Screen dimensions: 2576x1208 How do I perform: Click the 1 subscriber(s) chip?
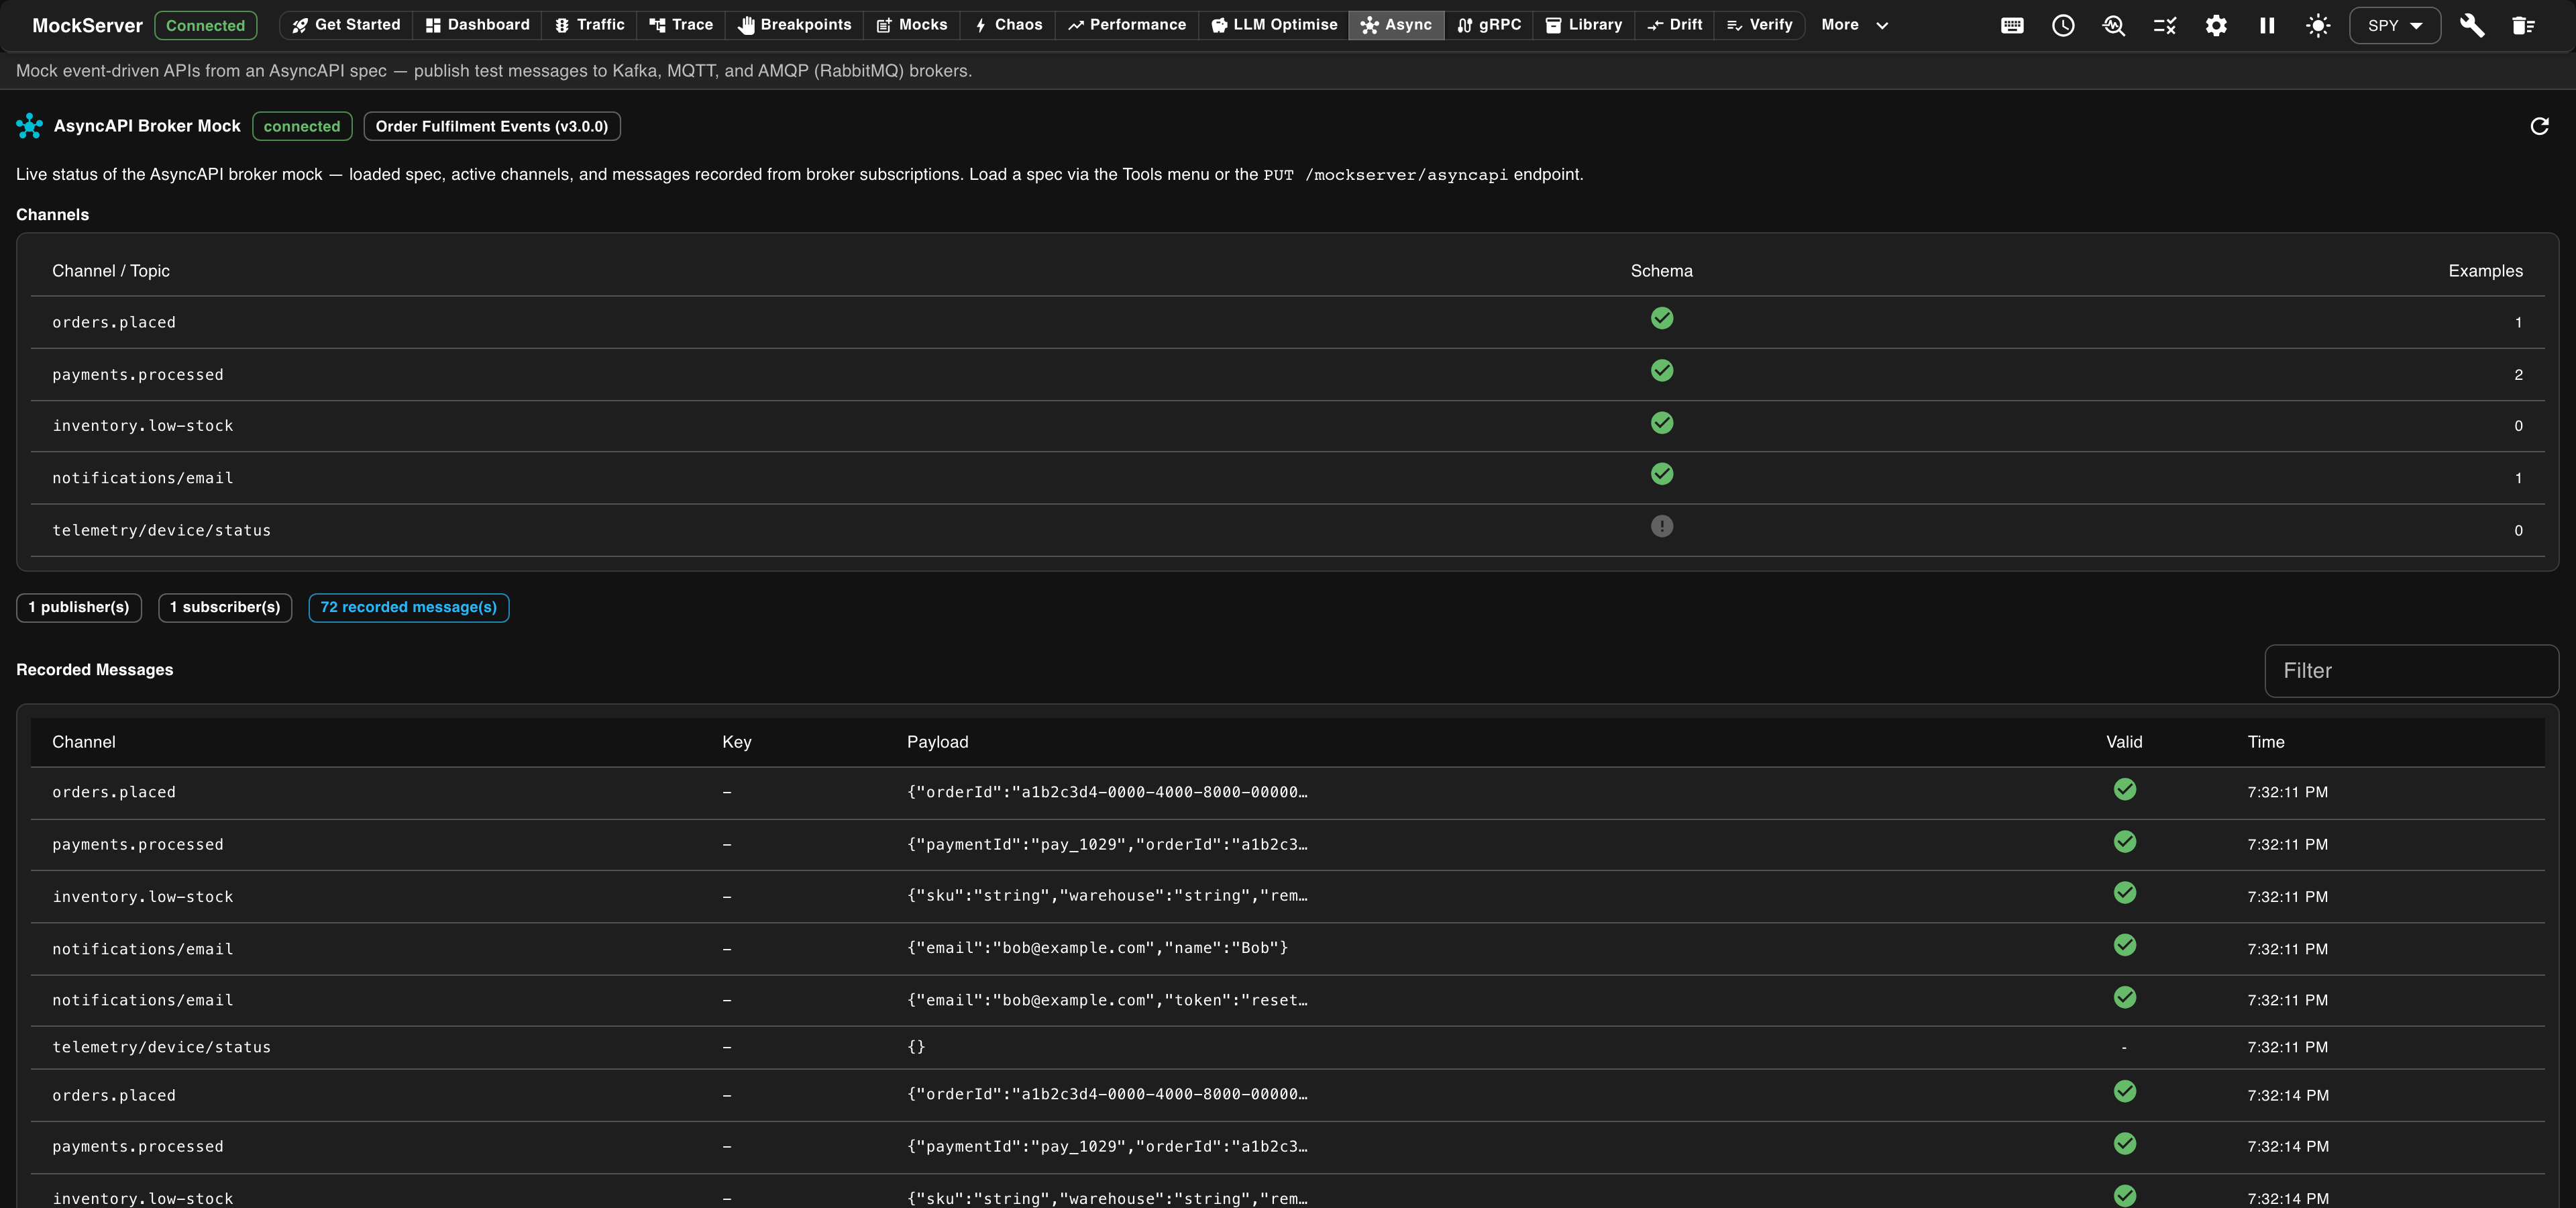click(225, 607)
